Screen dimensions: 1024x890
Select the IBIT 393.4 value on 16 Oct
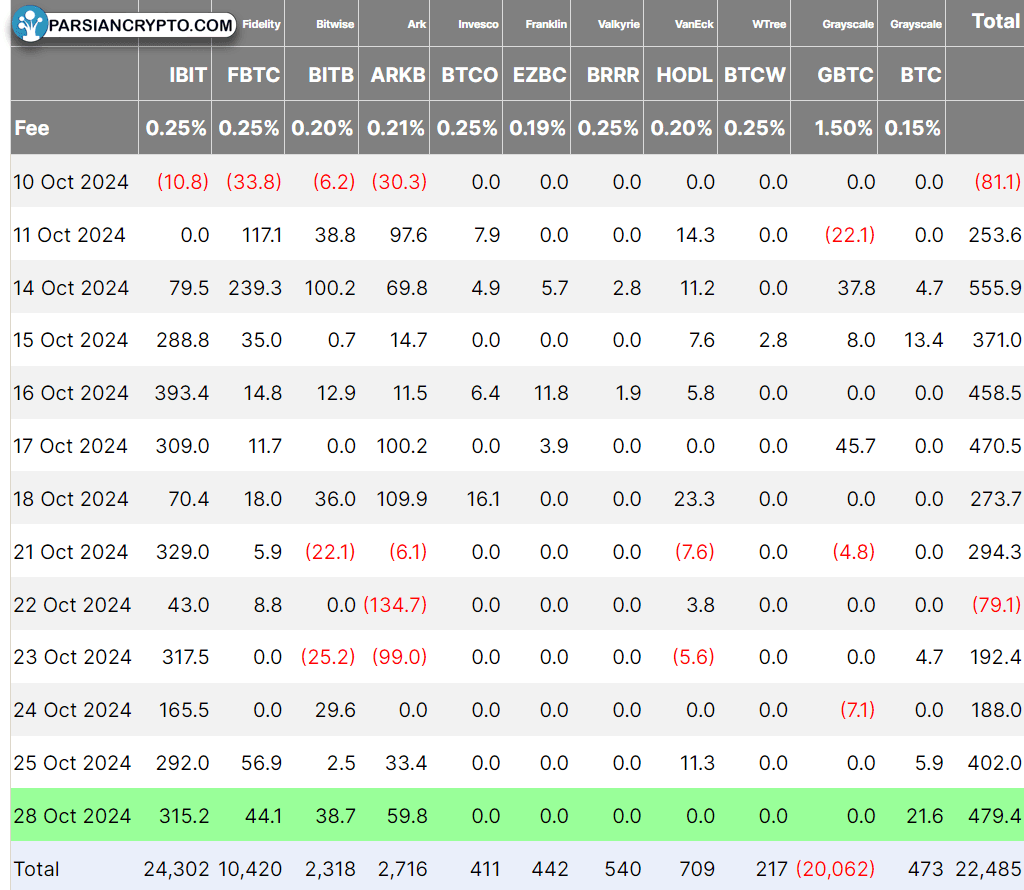[182, 393]
